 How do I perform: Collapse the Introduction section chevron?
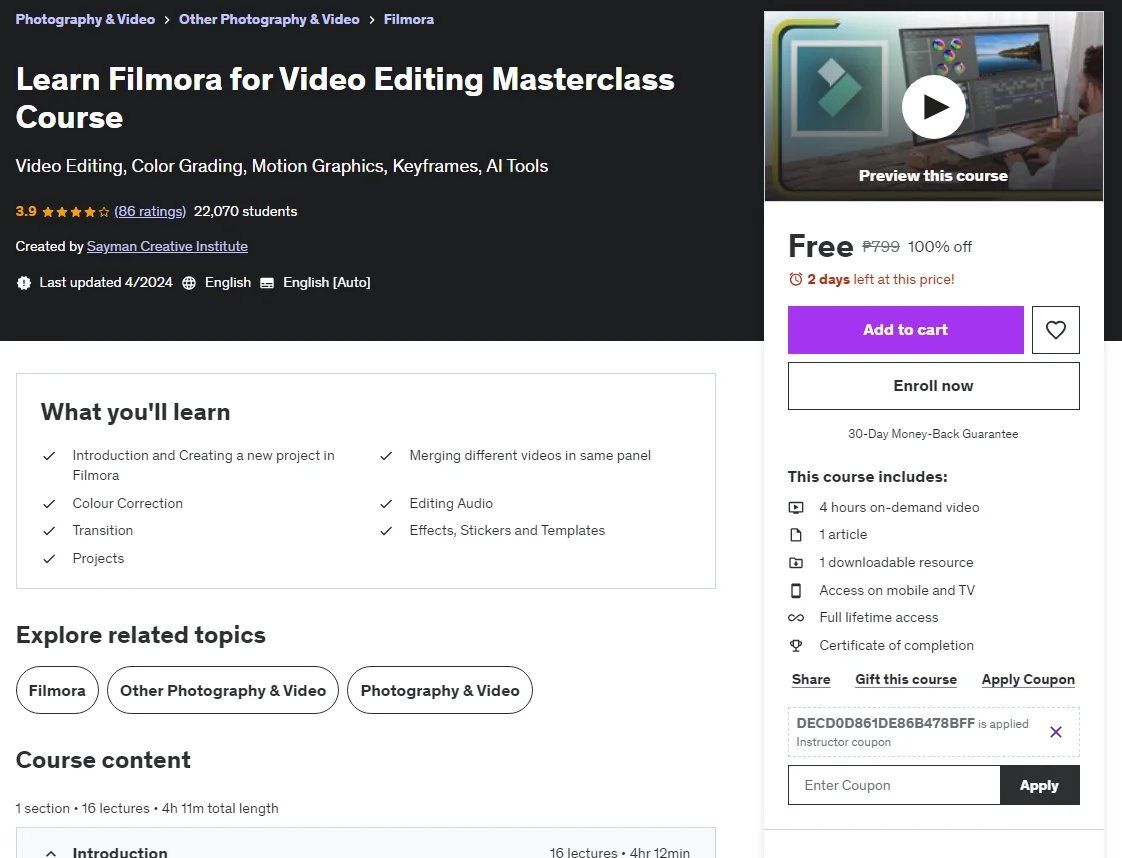pos(51,853)
